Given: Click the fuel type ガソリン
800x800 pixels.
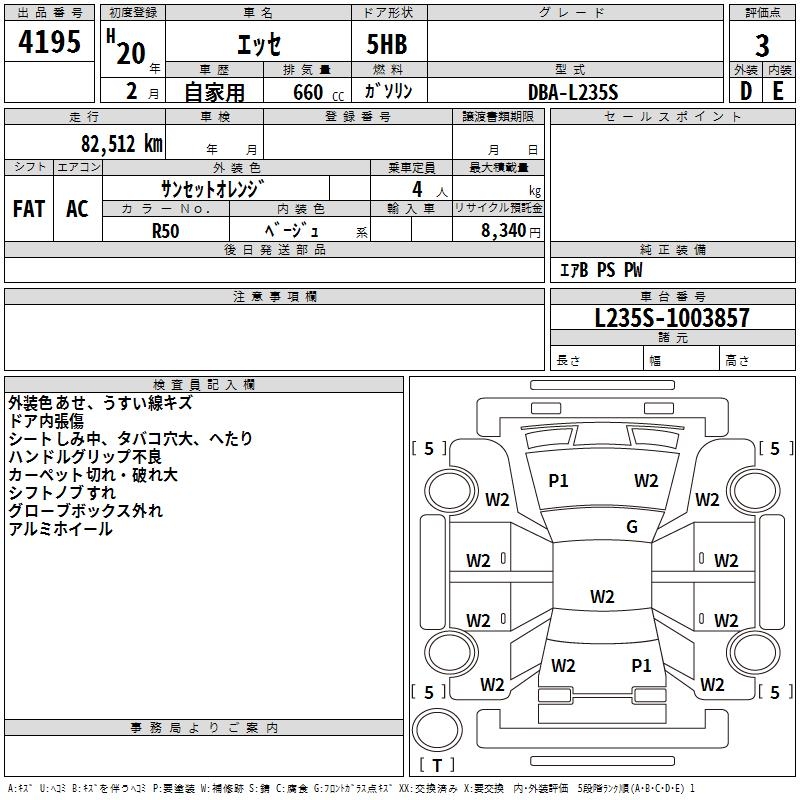Looking at the screenshot, I should [388, 91].
